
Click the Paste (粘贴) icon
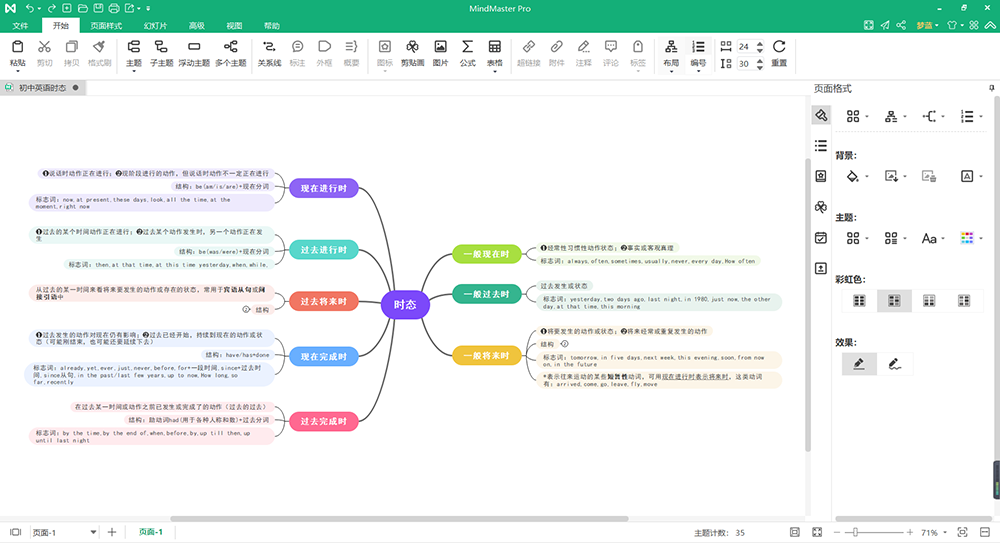click(x=18, y=47)
